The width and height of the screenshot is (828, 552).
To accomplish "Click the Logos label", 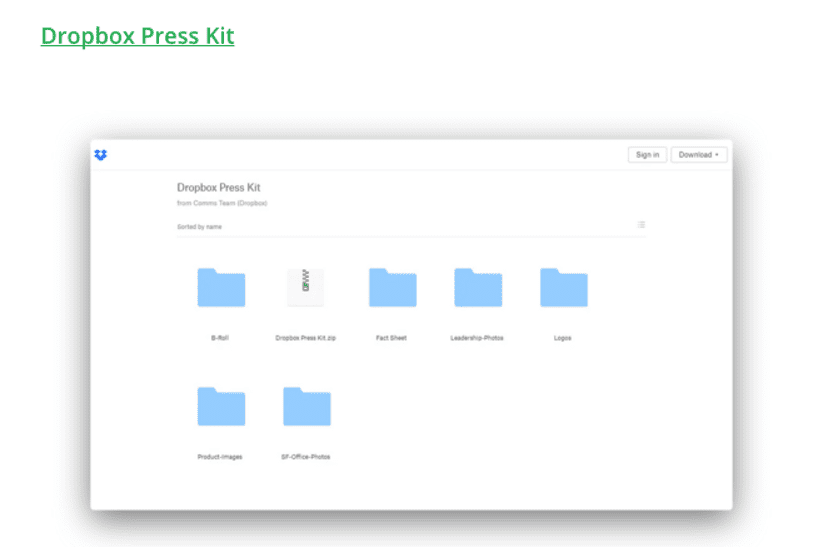I will point(562,338).
